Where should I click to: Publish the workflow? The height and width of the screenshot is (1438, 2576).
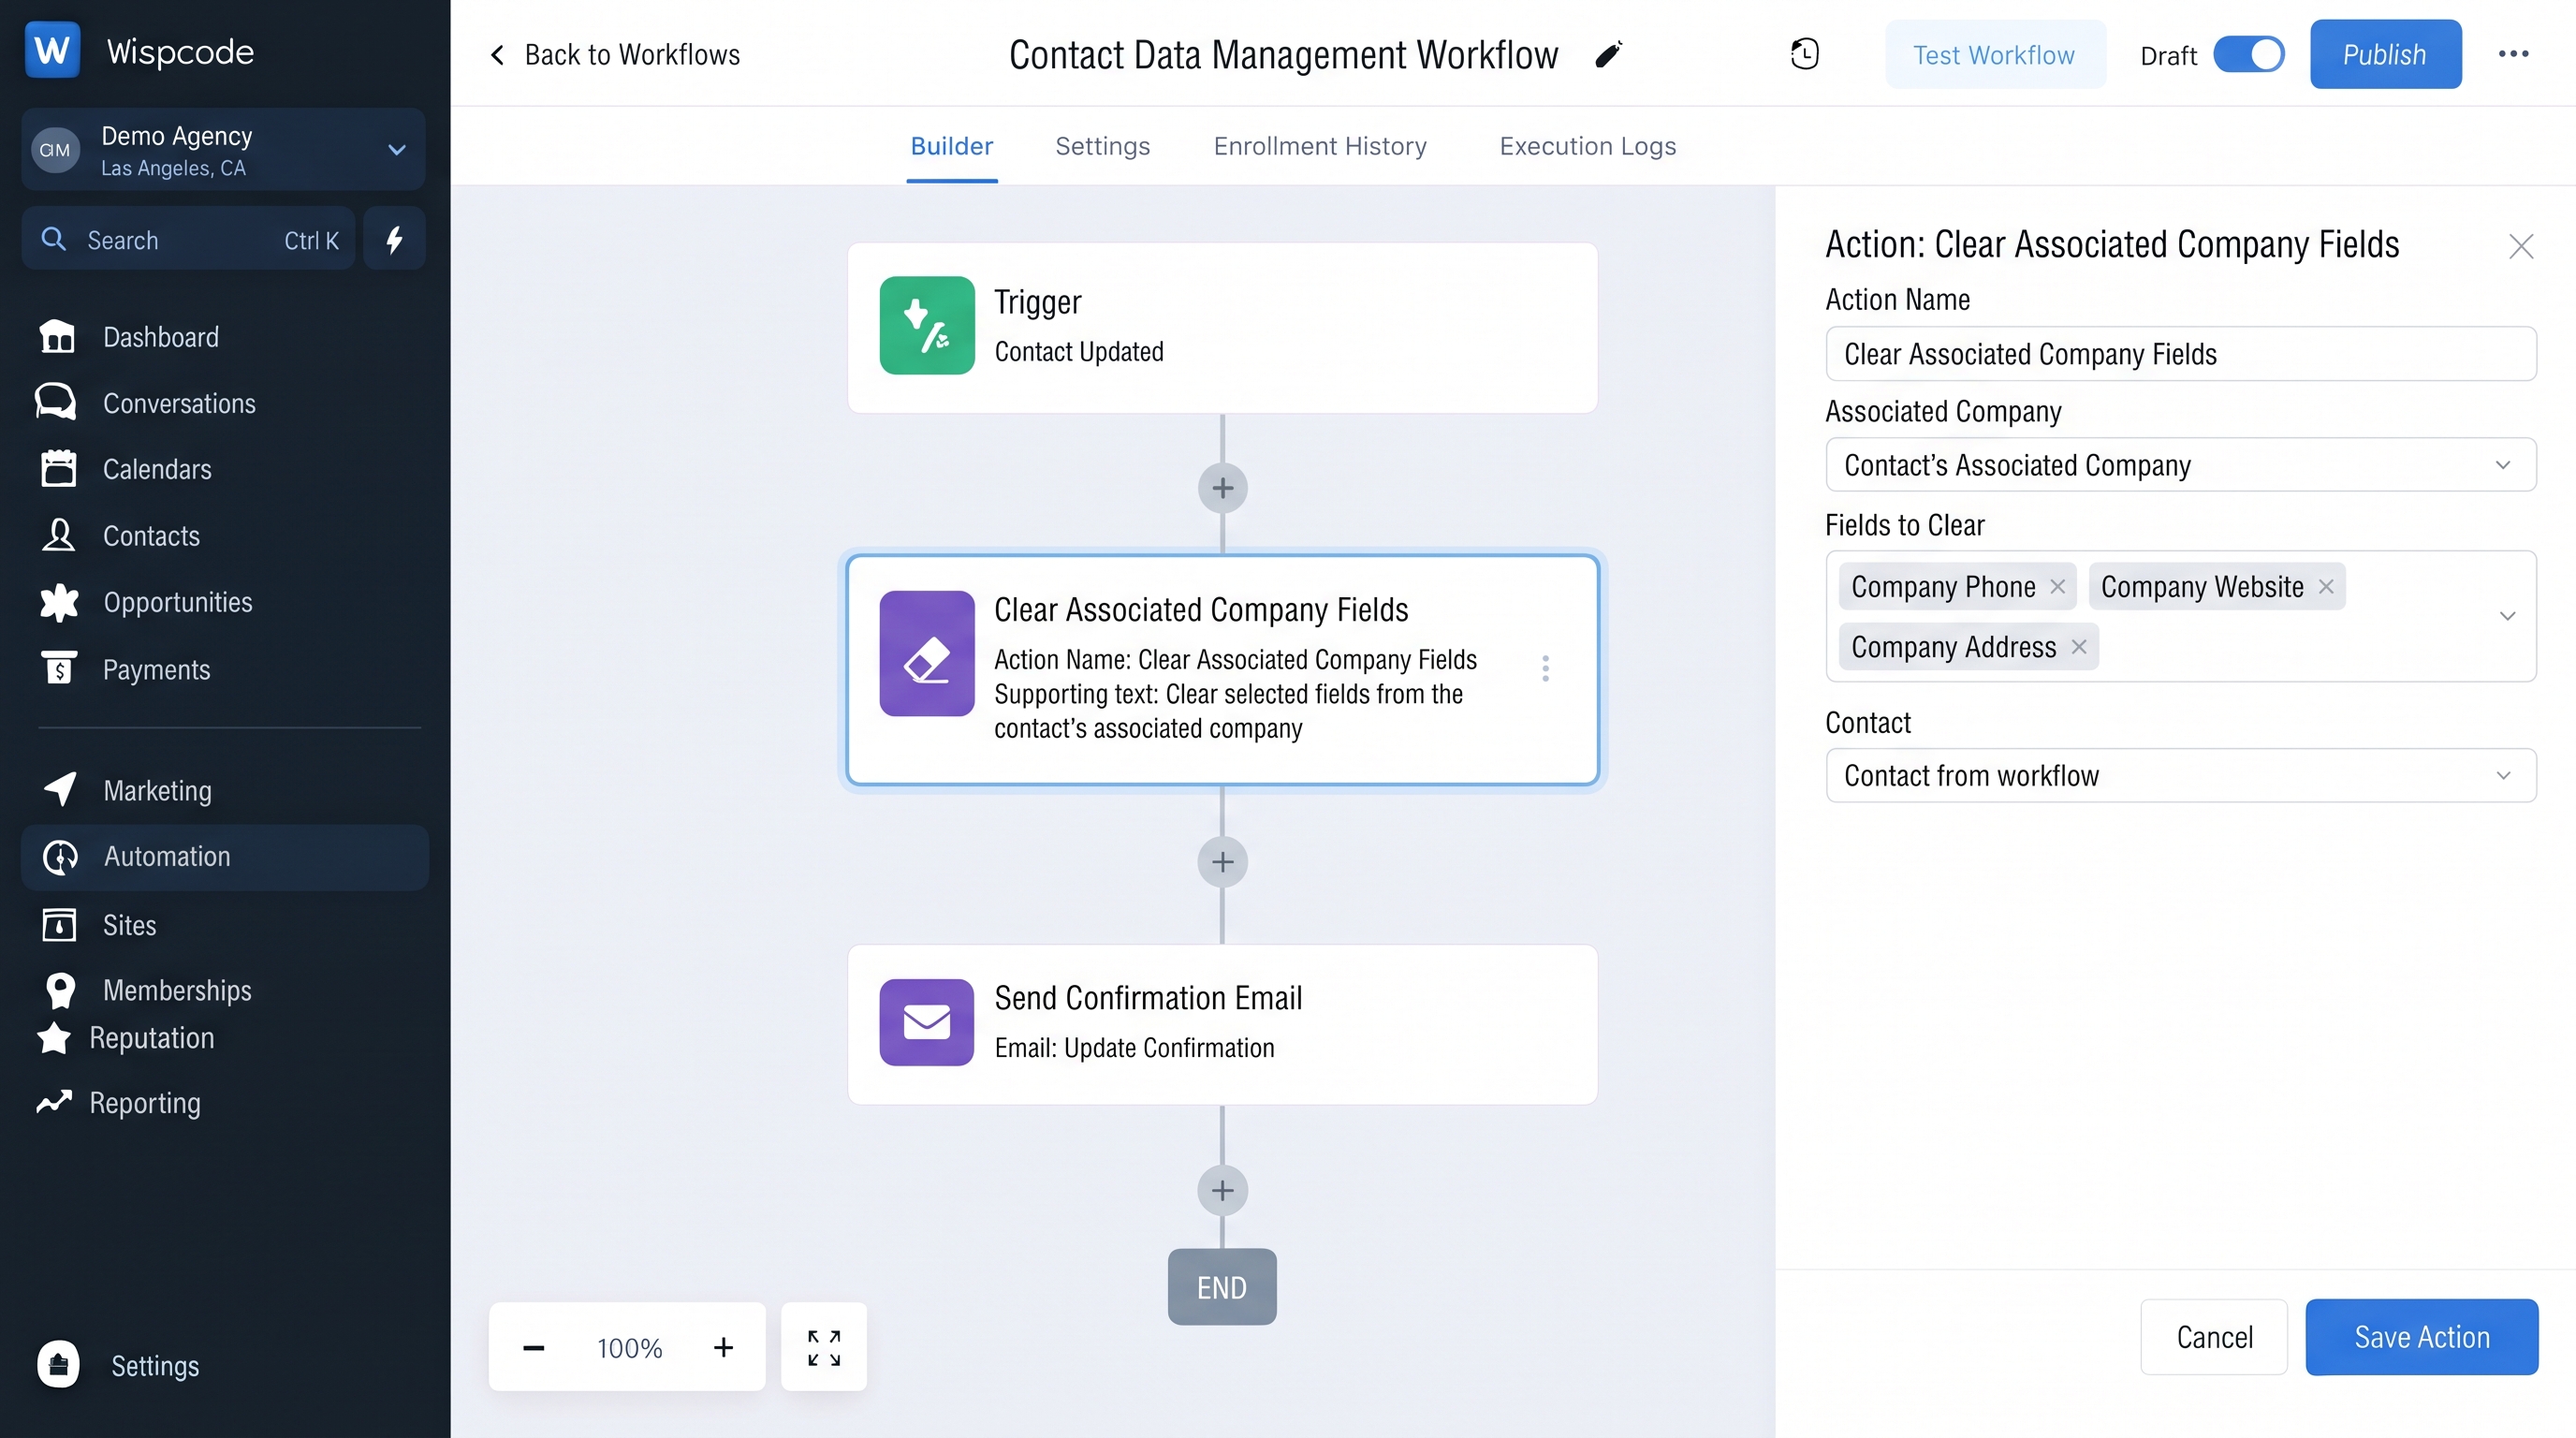click(x=2385, y=54)
